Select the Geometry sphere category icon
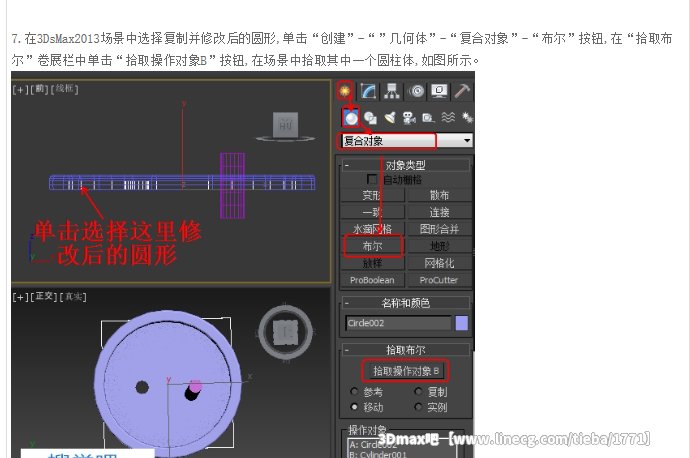The image size is (690, 458). (x=351, y=117)
